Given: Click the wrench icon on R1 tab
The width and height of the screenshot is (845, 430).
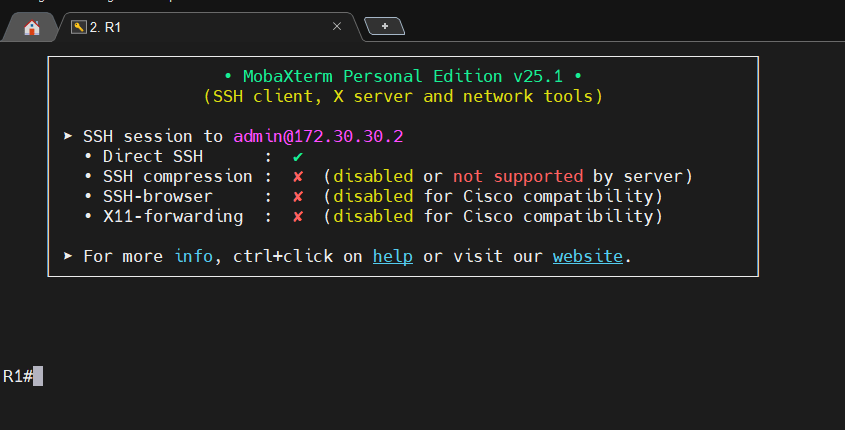Looking at the screenshot, I should tap(79, 27).
